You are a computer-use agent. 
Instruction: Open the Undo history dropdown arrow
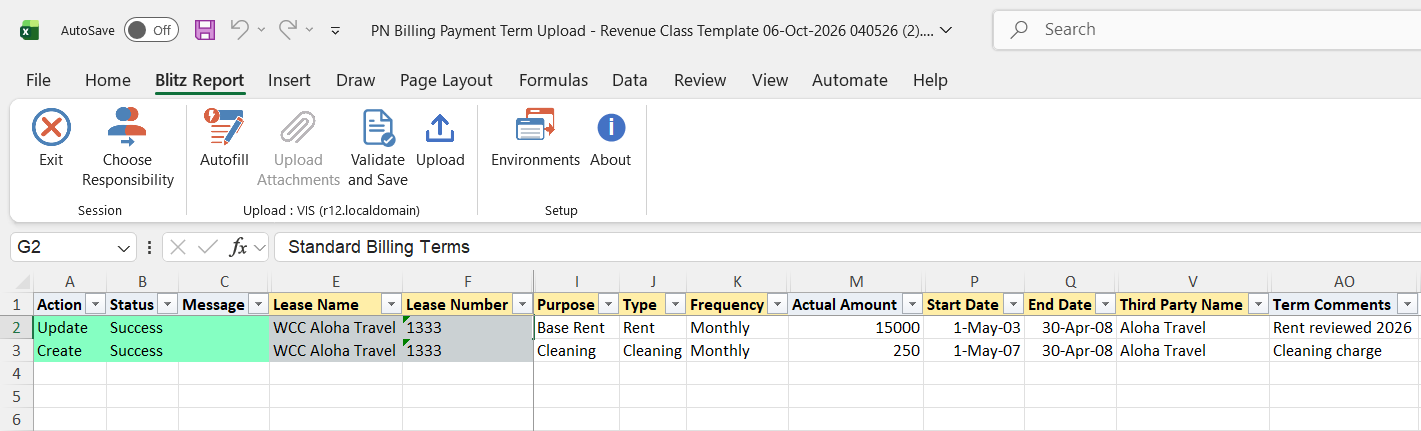pos(261,30)
